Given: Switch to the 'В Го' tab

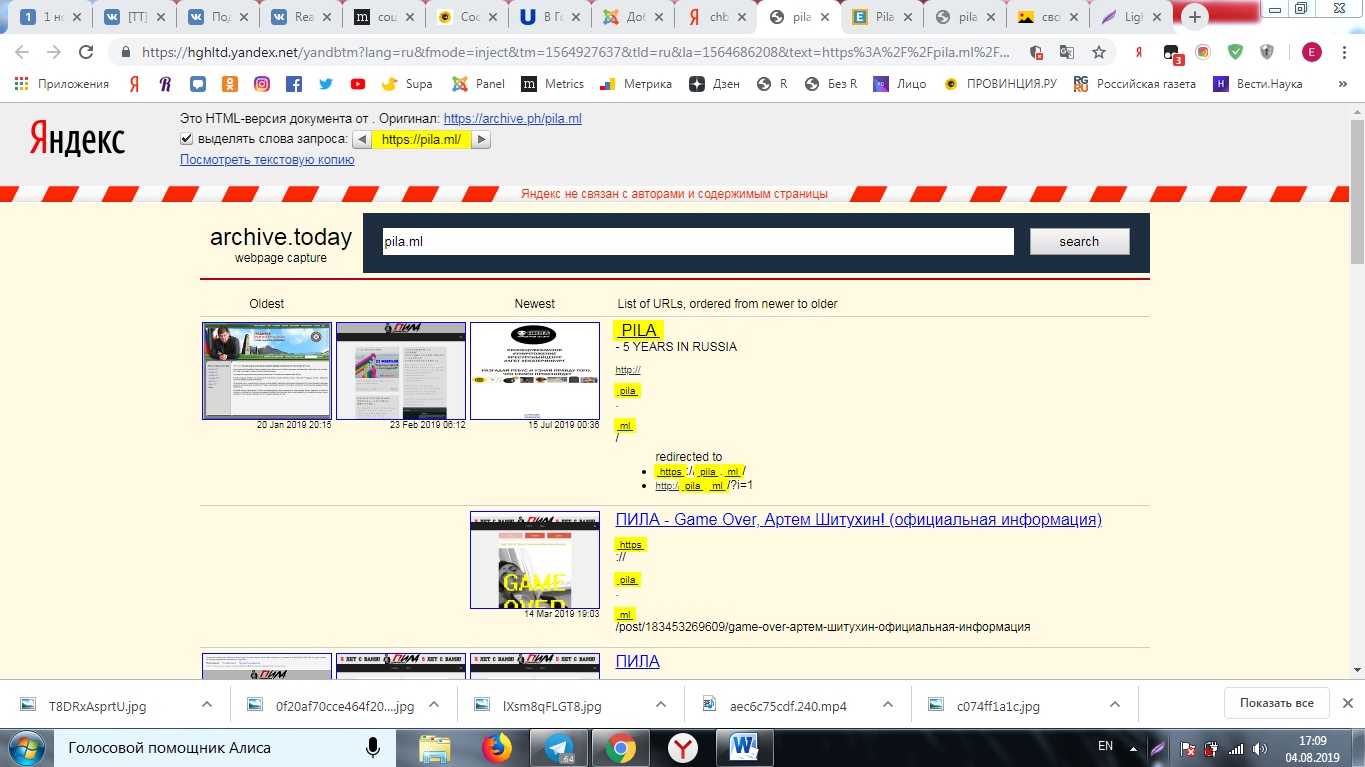Looking at the screenshot, I should [549, 17].
